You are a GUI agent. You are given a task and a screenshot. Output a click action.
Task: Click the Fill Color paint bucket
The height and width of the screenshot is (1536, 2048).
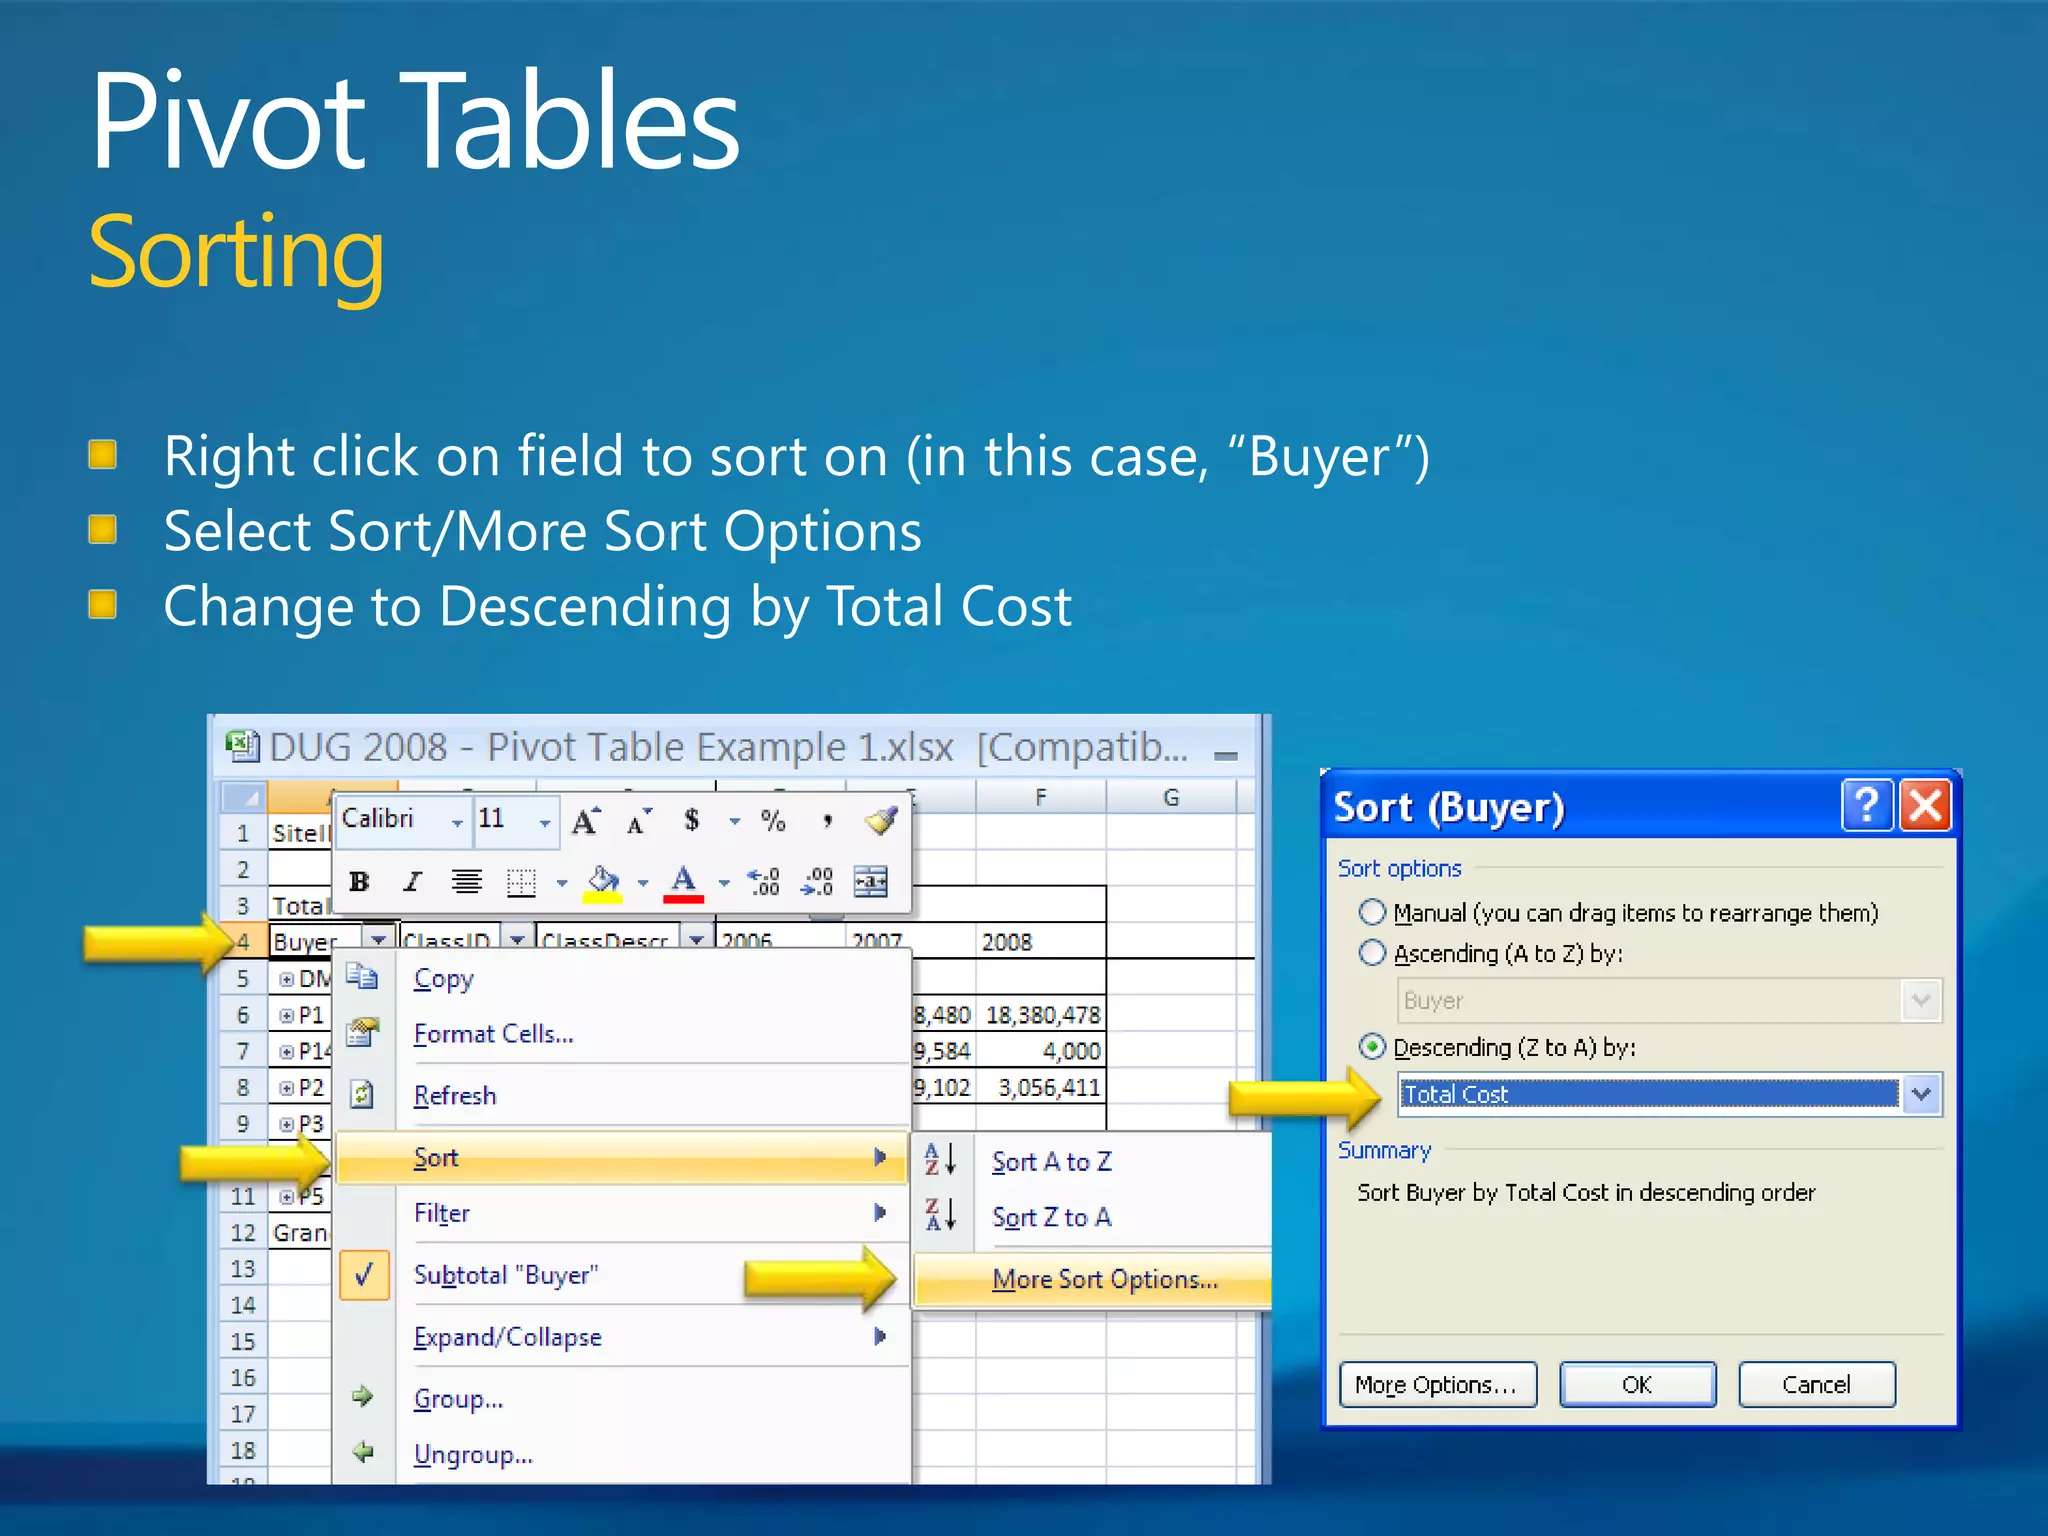(603, 882)
